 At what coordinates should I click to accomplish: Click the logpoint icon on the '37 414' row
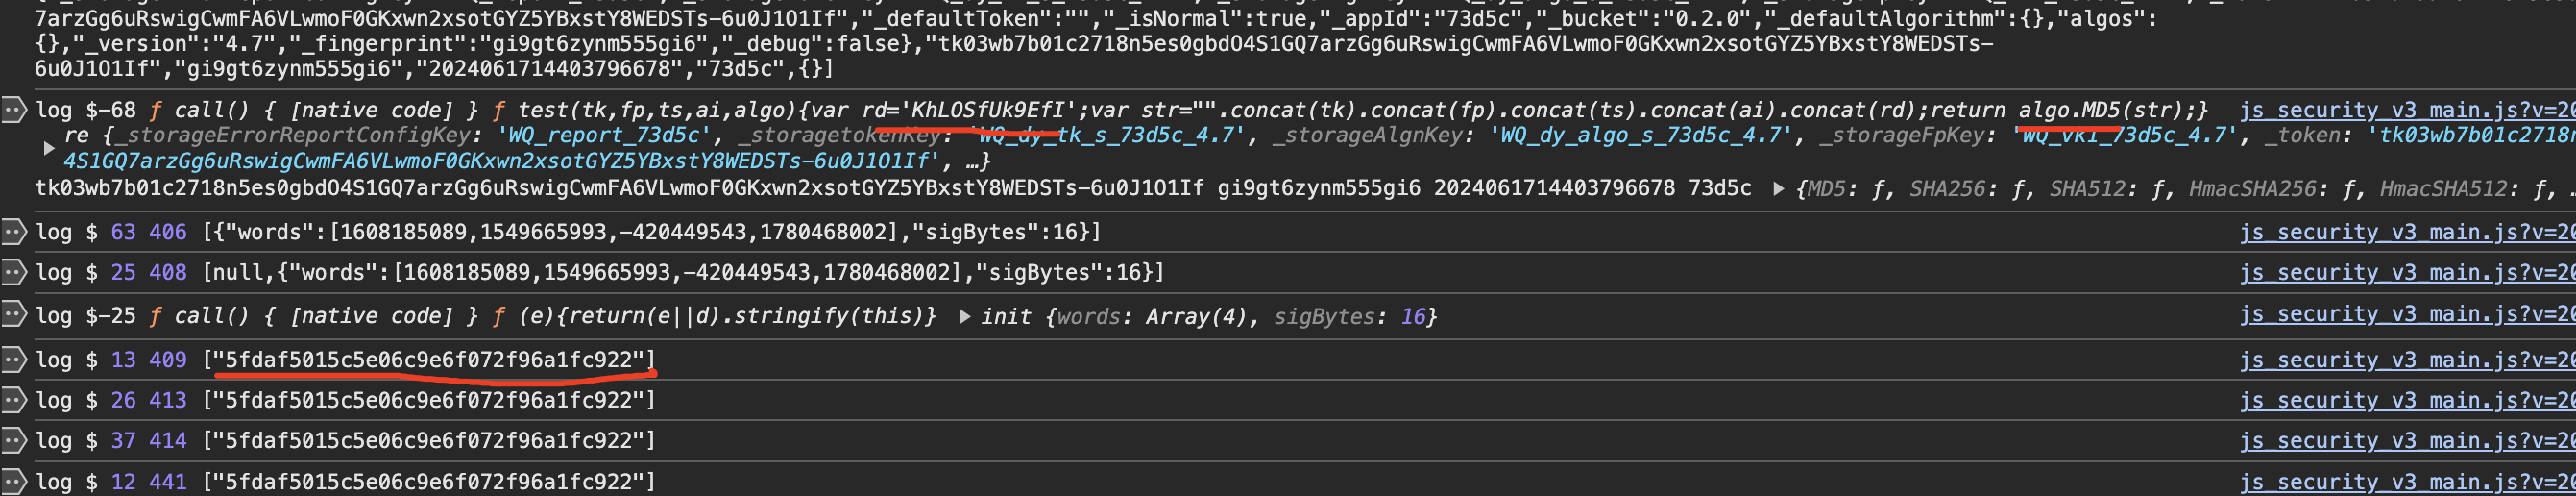14,440
